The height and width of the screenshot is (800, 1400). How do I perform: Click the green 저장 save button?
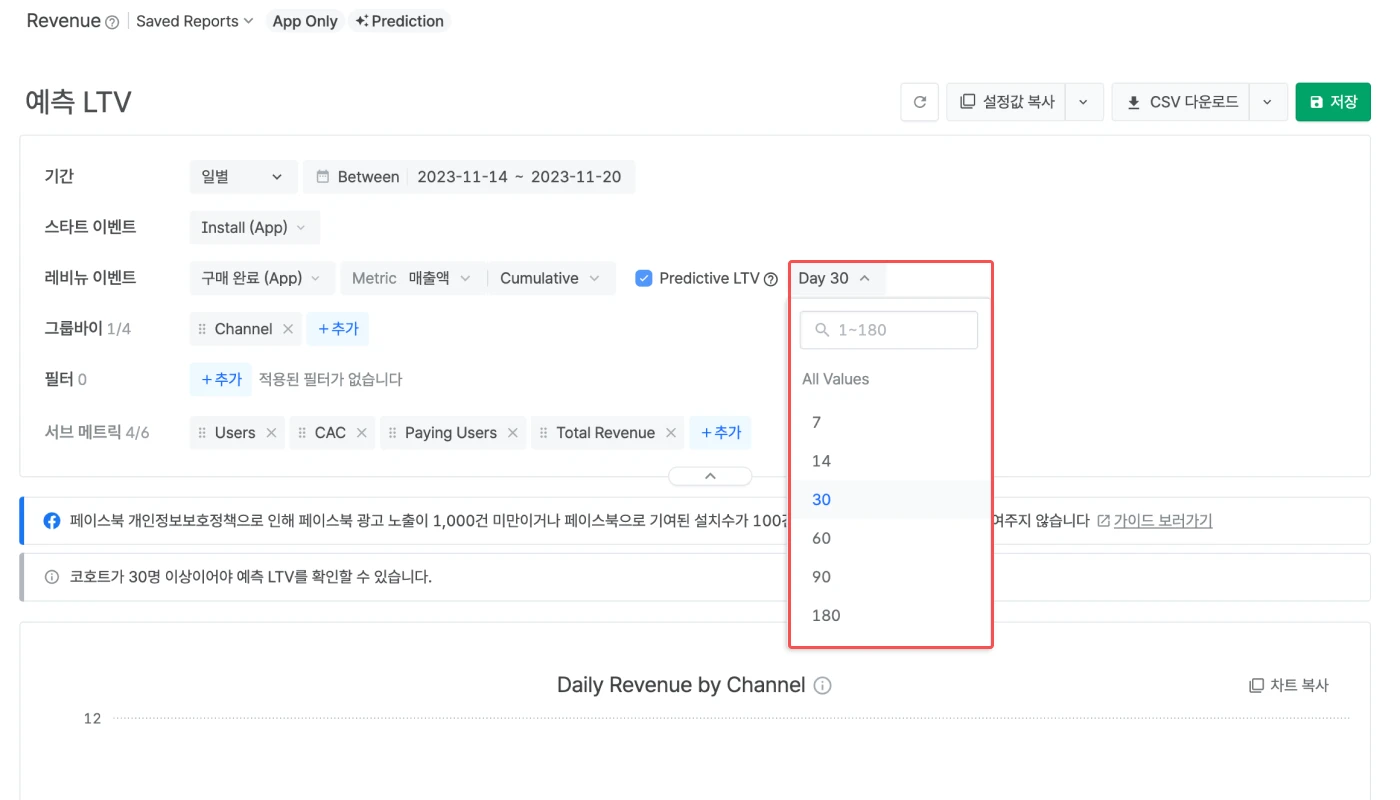coord(1333,102)
